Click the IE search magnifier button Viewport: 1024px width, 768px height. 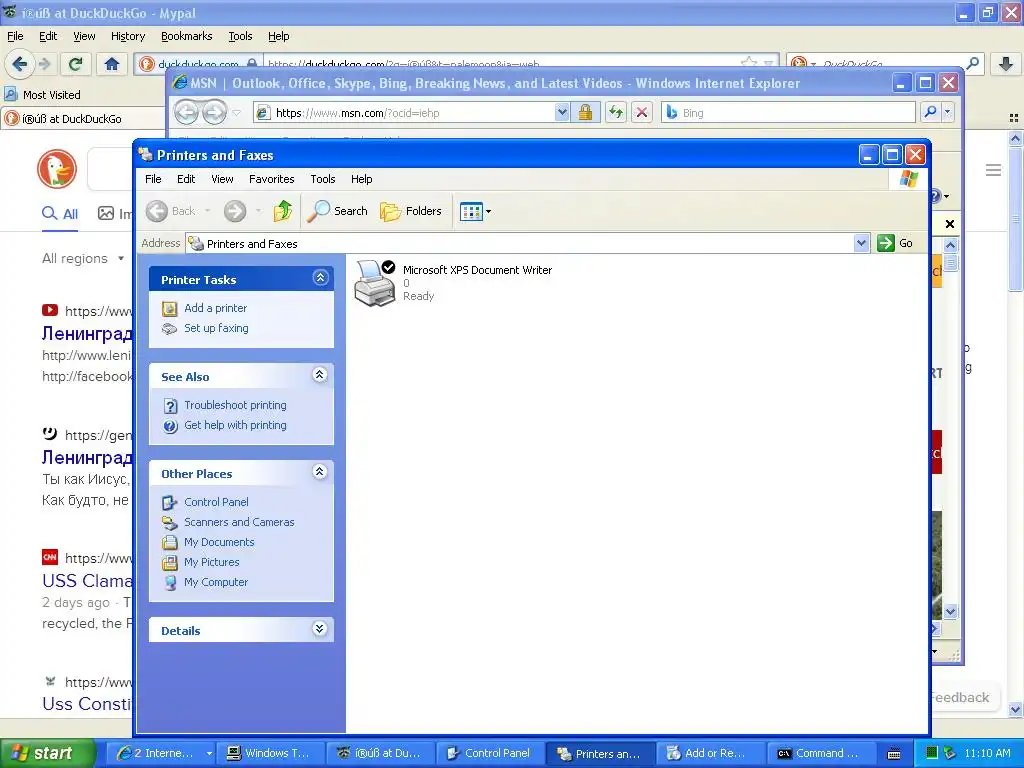931,112
